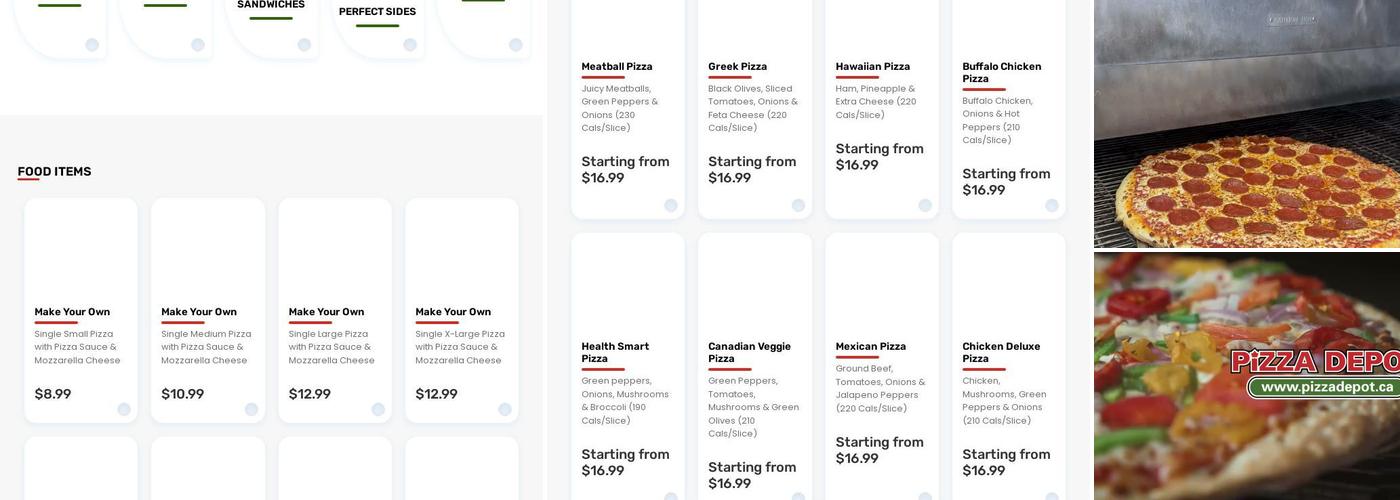Click the pepperoni pizza oven photo
The width and height of the screenshot is (1400, 500).
1247,124
